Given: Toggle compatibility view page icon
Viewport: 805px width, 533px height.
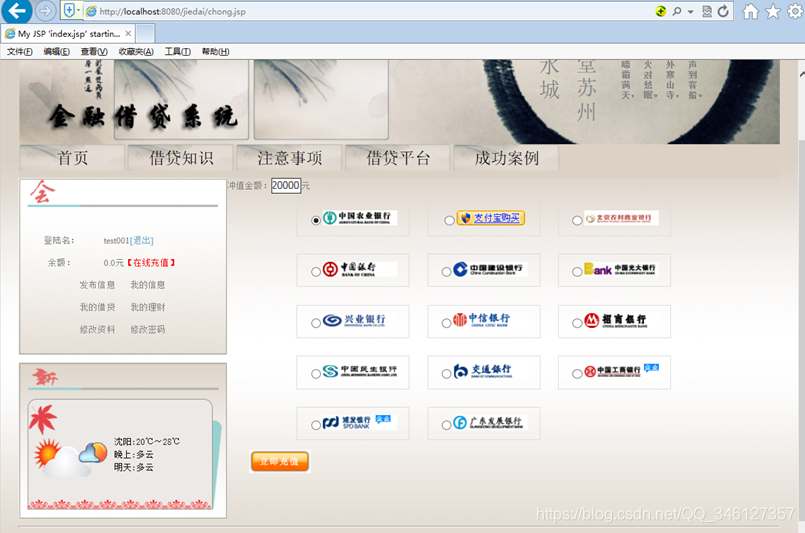Looking at the screenshot, I should [x=707, y=11].
